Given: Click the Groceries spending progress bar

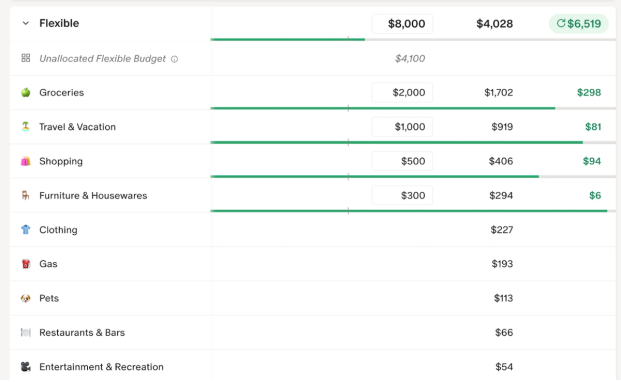Looking at the screenshot, I should point(413,108).
